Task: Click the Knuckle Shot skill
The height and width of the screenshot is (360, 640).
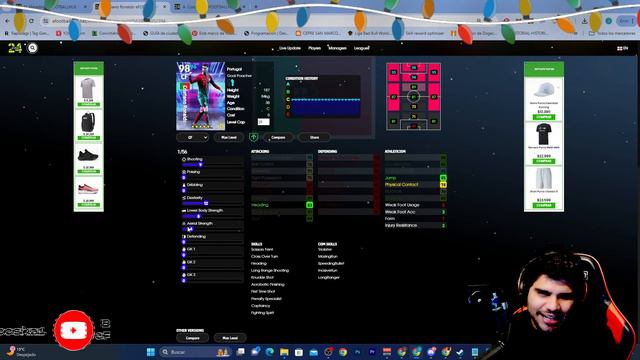Action: click(262, 278)
